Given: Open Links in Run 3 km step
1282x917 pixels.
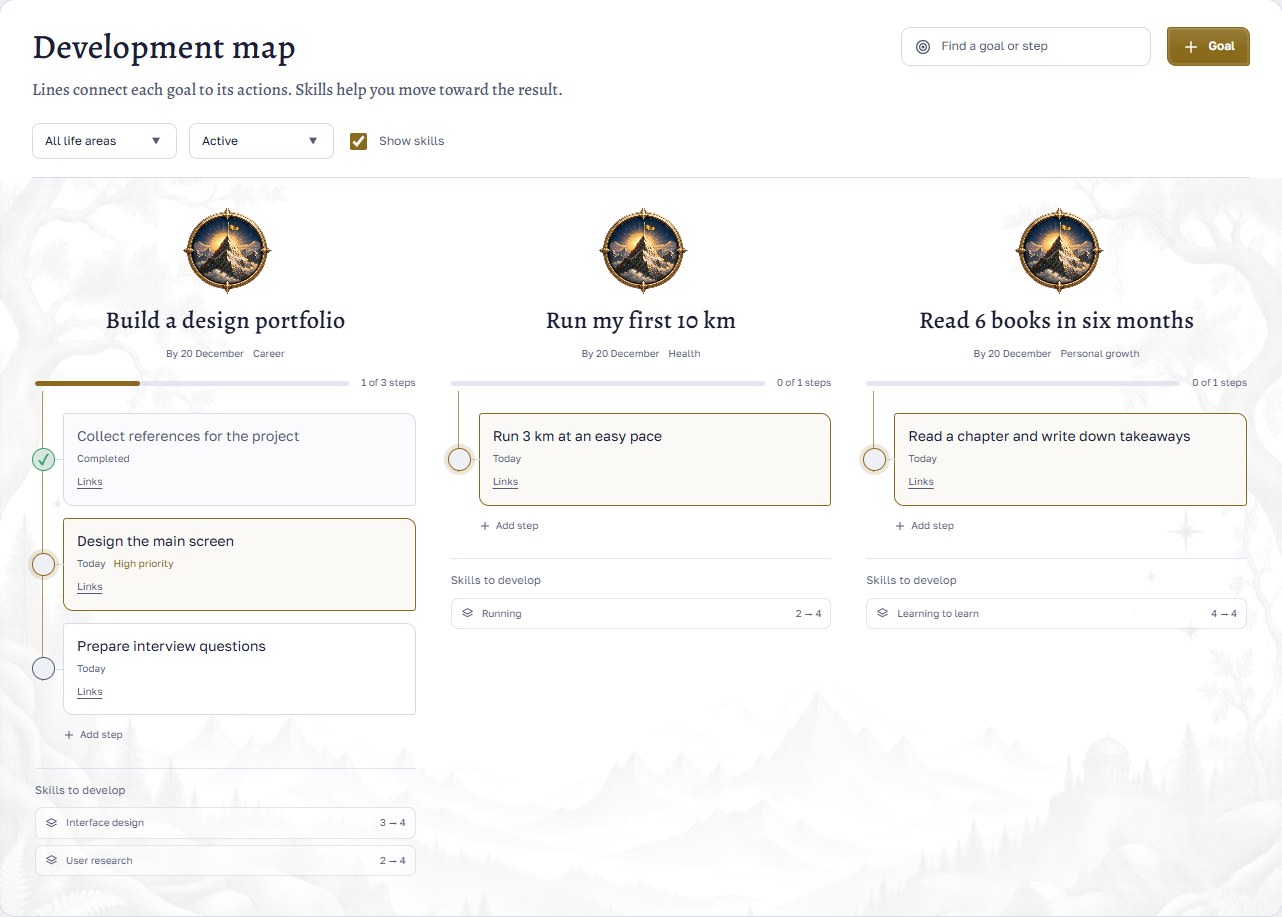Looking at the screenshot, I should point(506,482).
